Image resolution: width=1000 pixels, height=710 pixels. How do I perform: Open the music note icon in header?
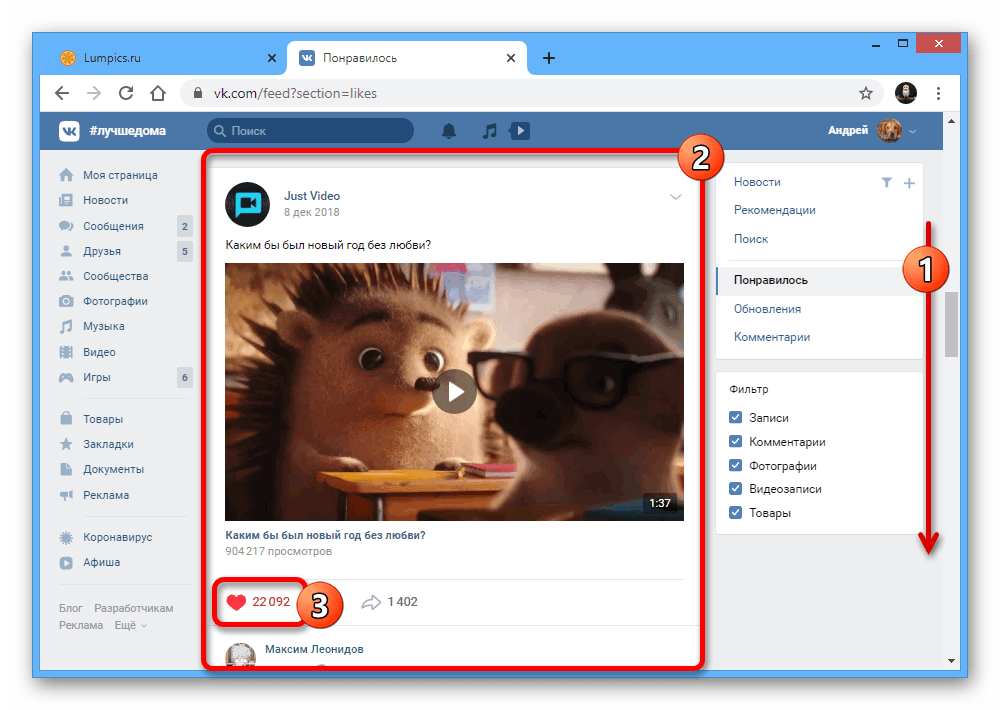click(x=489, y=131)
